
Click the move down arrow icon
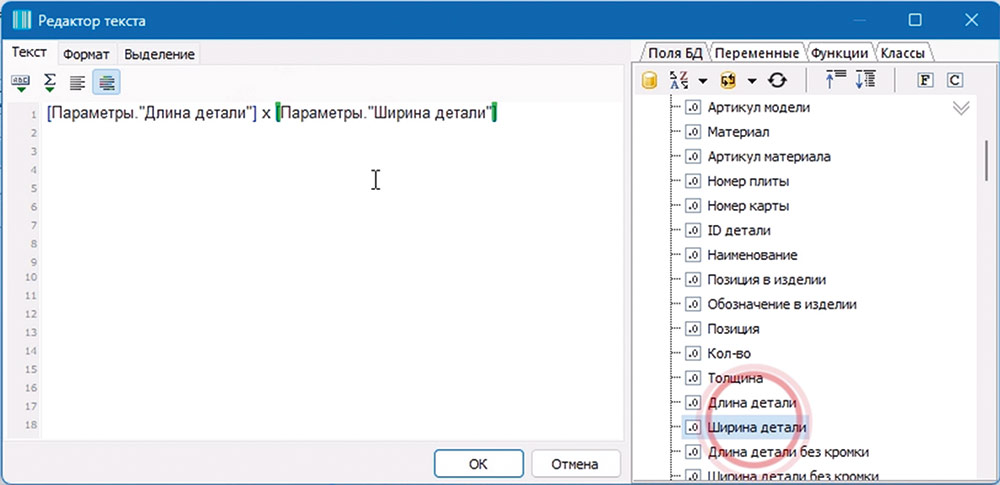(x=866, y=81)
